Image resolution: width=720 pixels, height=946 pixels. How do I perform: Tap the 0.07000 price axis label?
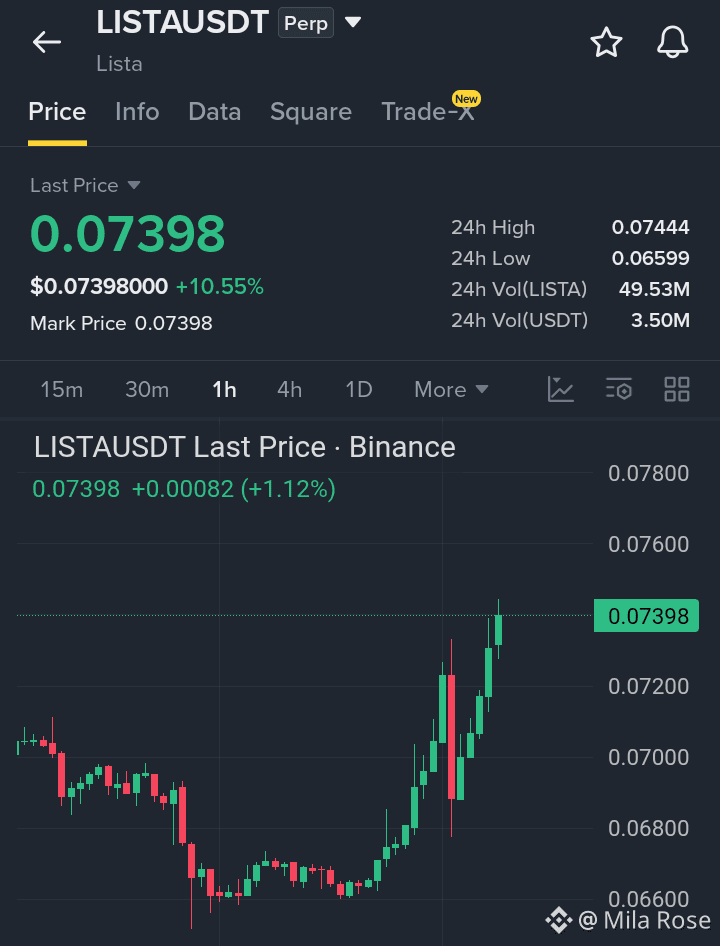tap(649, 757)
